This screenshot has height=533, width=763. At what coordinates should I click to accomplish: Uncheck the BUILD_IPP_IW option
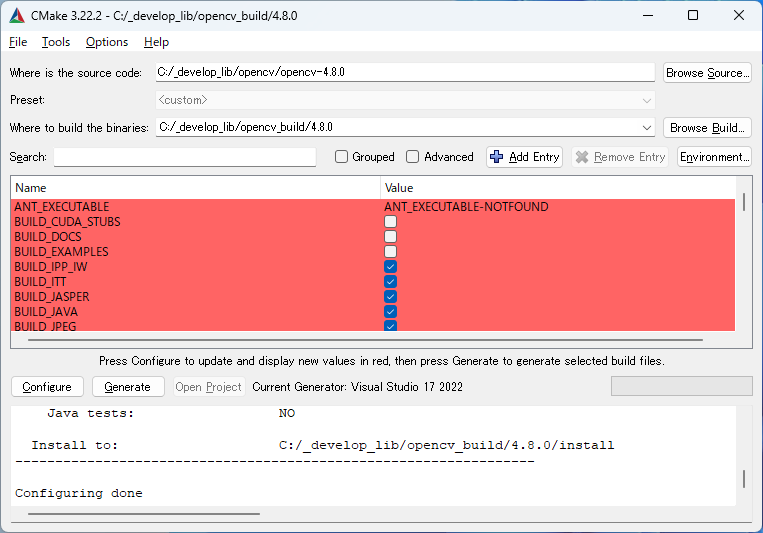click(x=390, y=267)
